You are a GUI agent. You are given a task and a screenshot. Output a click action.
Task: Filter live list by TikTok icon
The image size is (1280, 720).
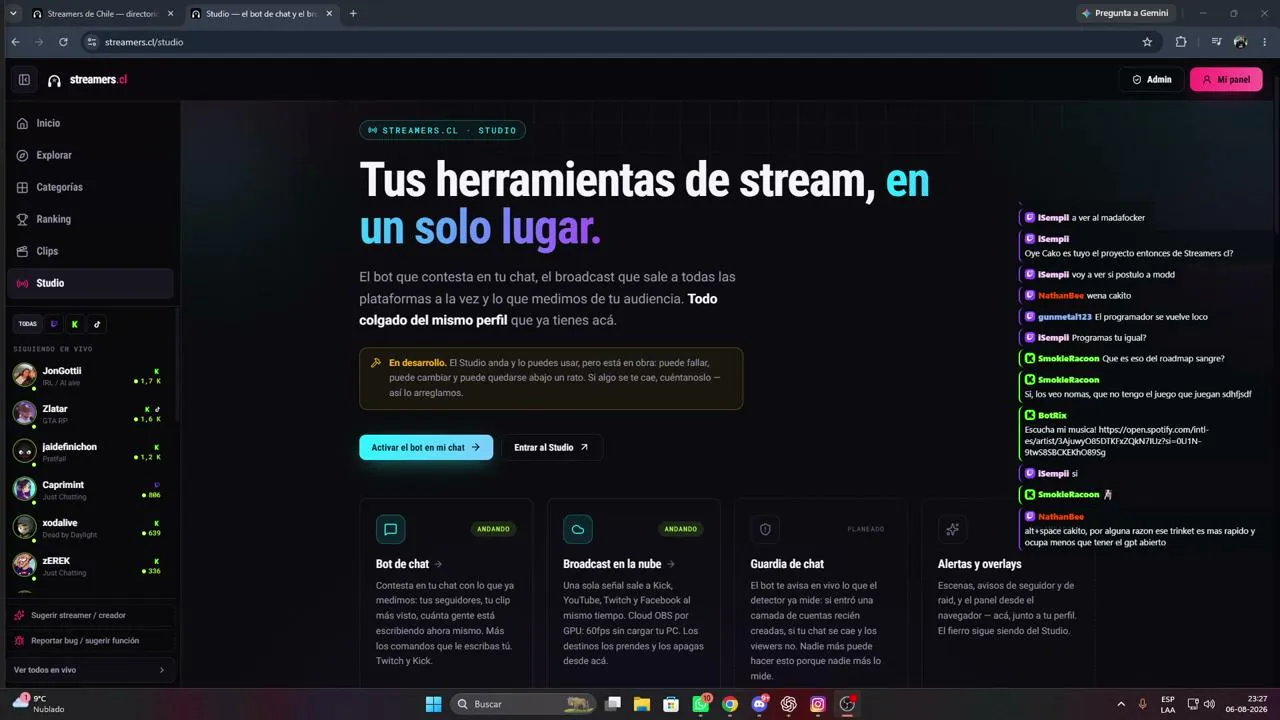(x=97, y=324)
